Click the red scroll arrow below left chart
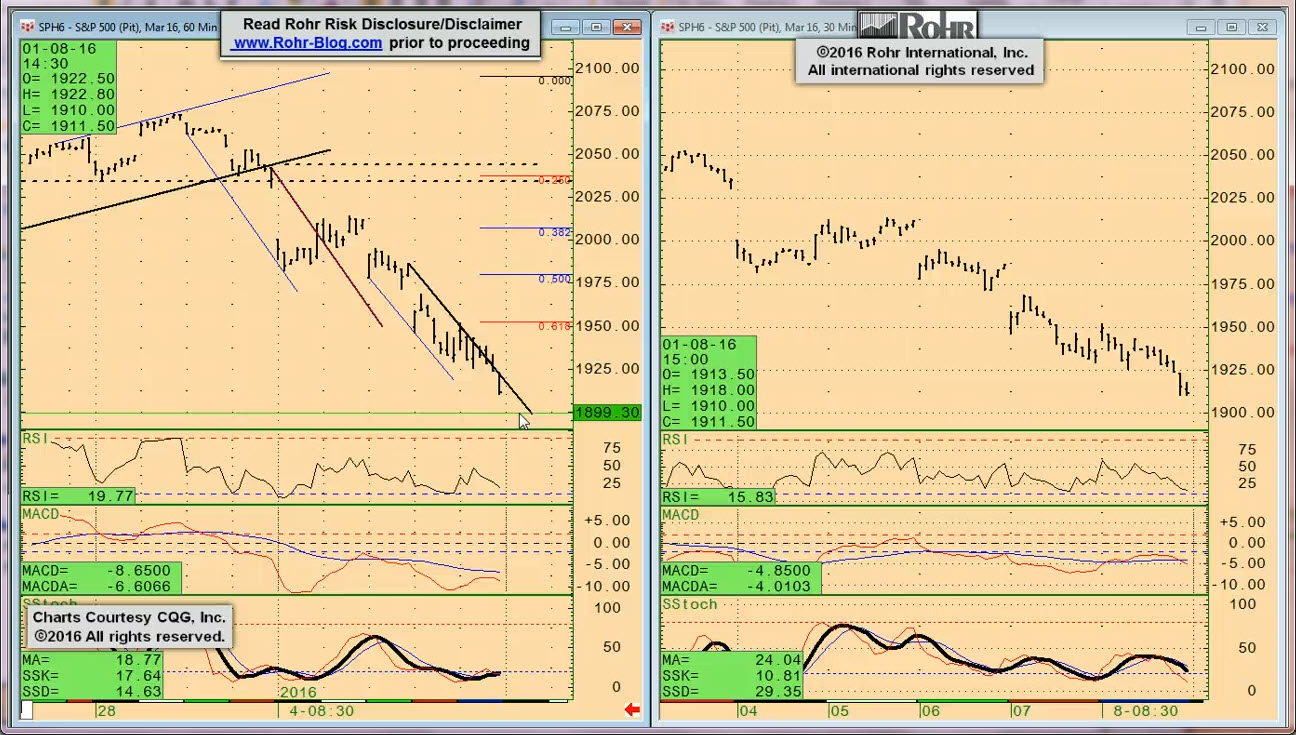Image resolution: width=1296 pixels, height=735 pixels. coord(631,710)
